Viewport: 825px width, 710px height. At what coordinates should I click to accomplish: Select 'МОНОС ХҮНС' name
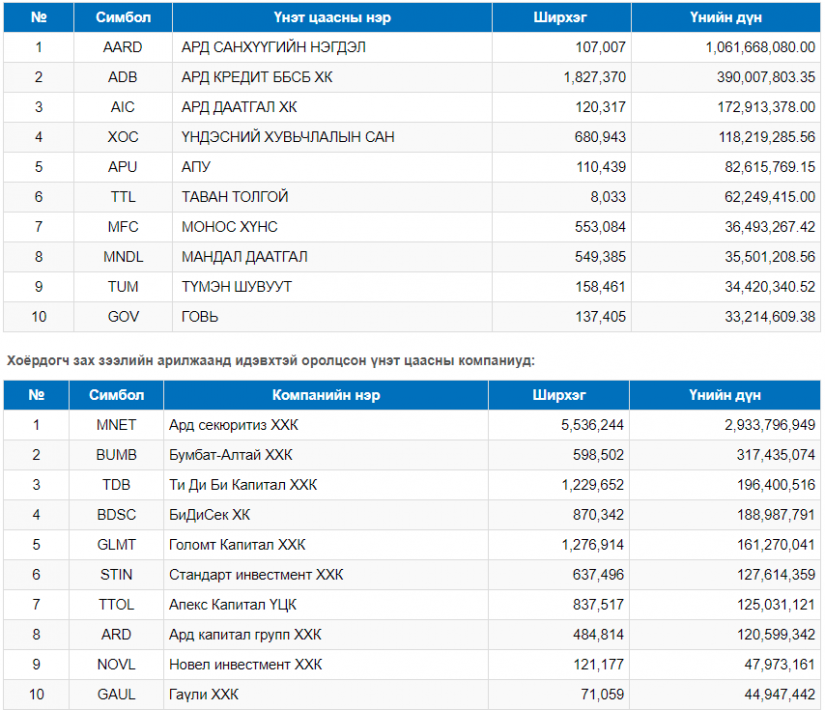tap(229, 227)
